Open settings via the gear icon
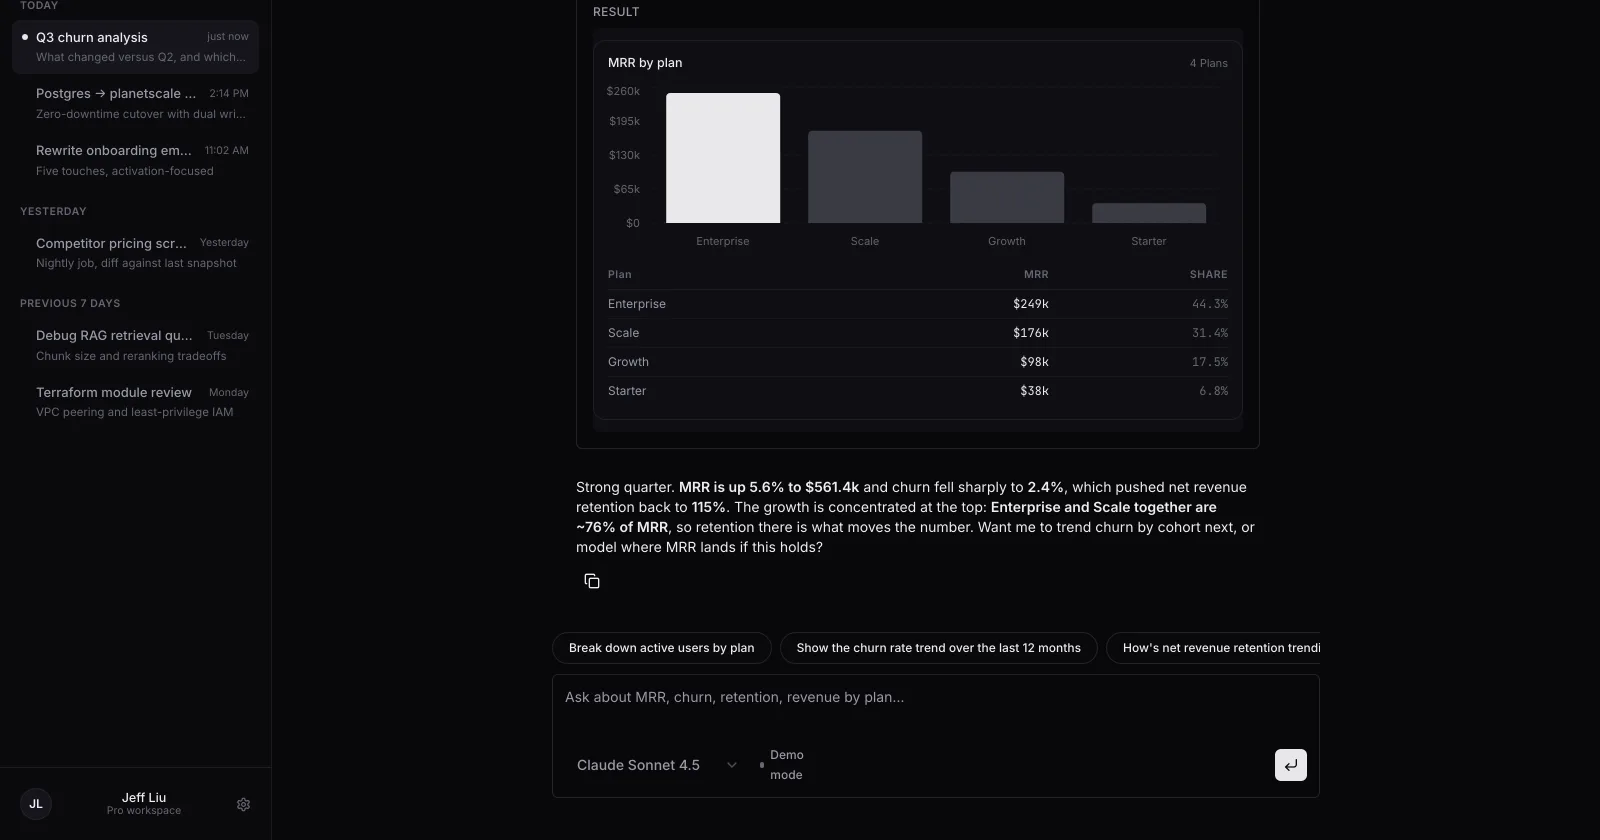 click(x=243, y=804)
